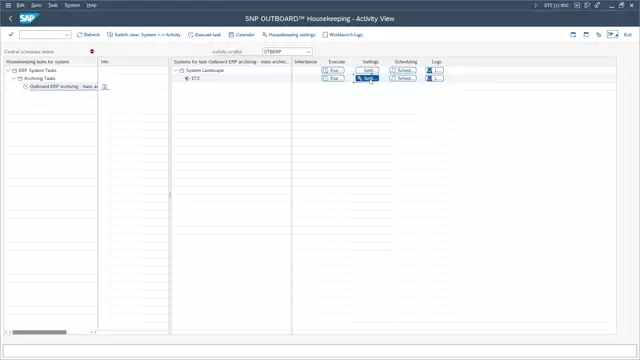Click the Inheritance column header
Viewport: 640px width, 360px height.
306,62
